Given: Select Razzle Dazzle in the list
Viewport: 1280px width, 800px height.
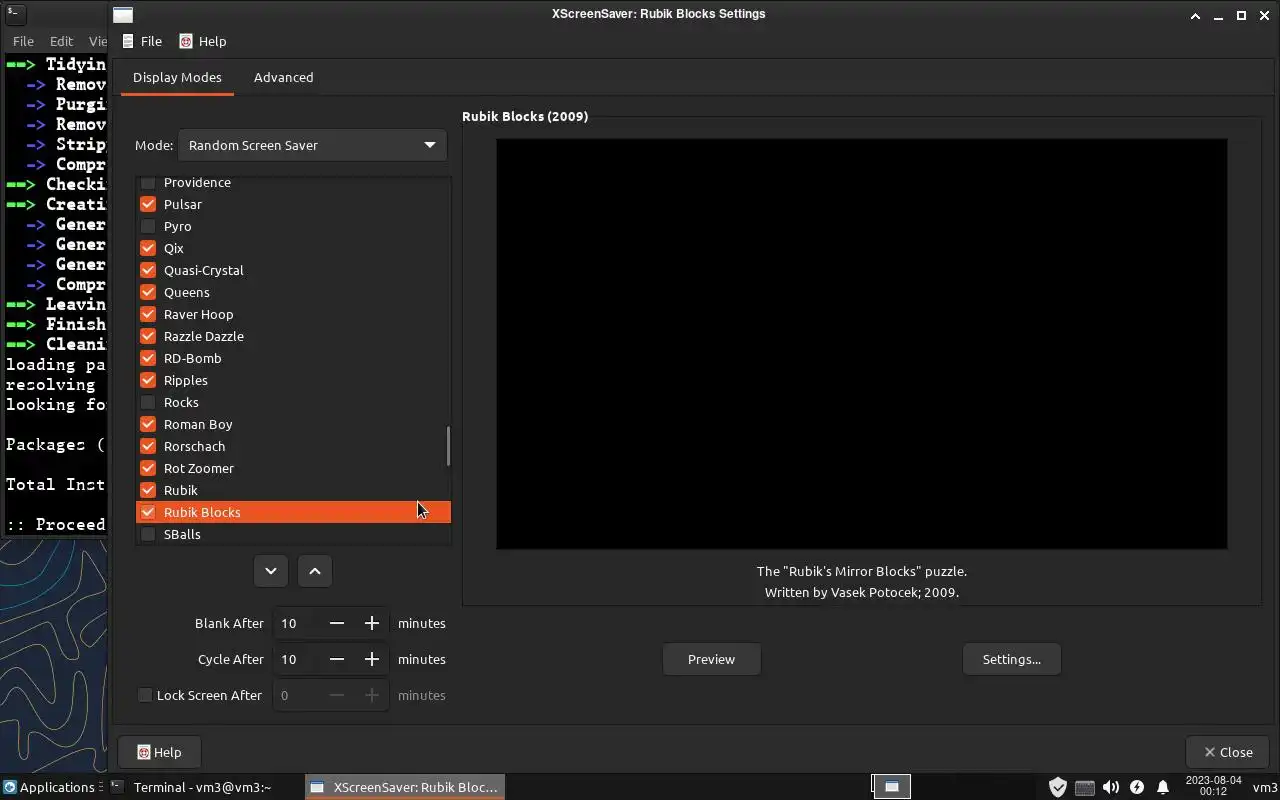Looking at the screenshot, I should click(292, 336).
